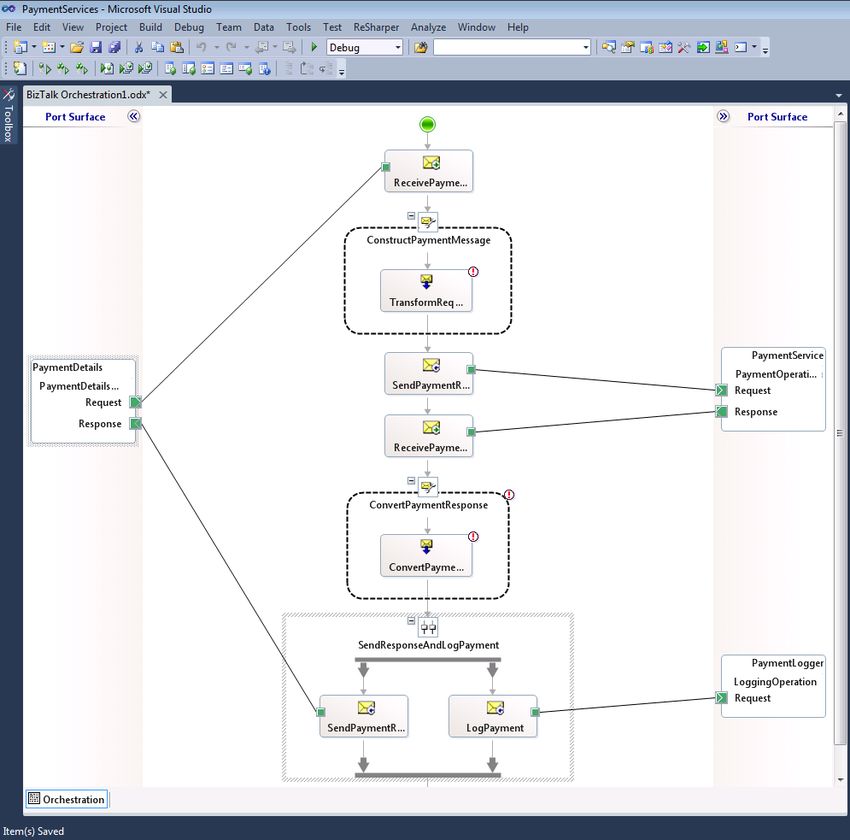850x840 pixels.
Task: Click the error indicator on TransformReq... shape
Action: 473,272
